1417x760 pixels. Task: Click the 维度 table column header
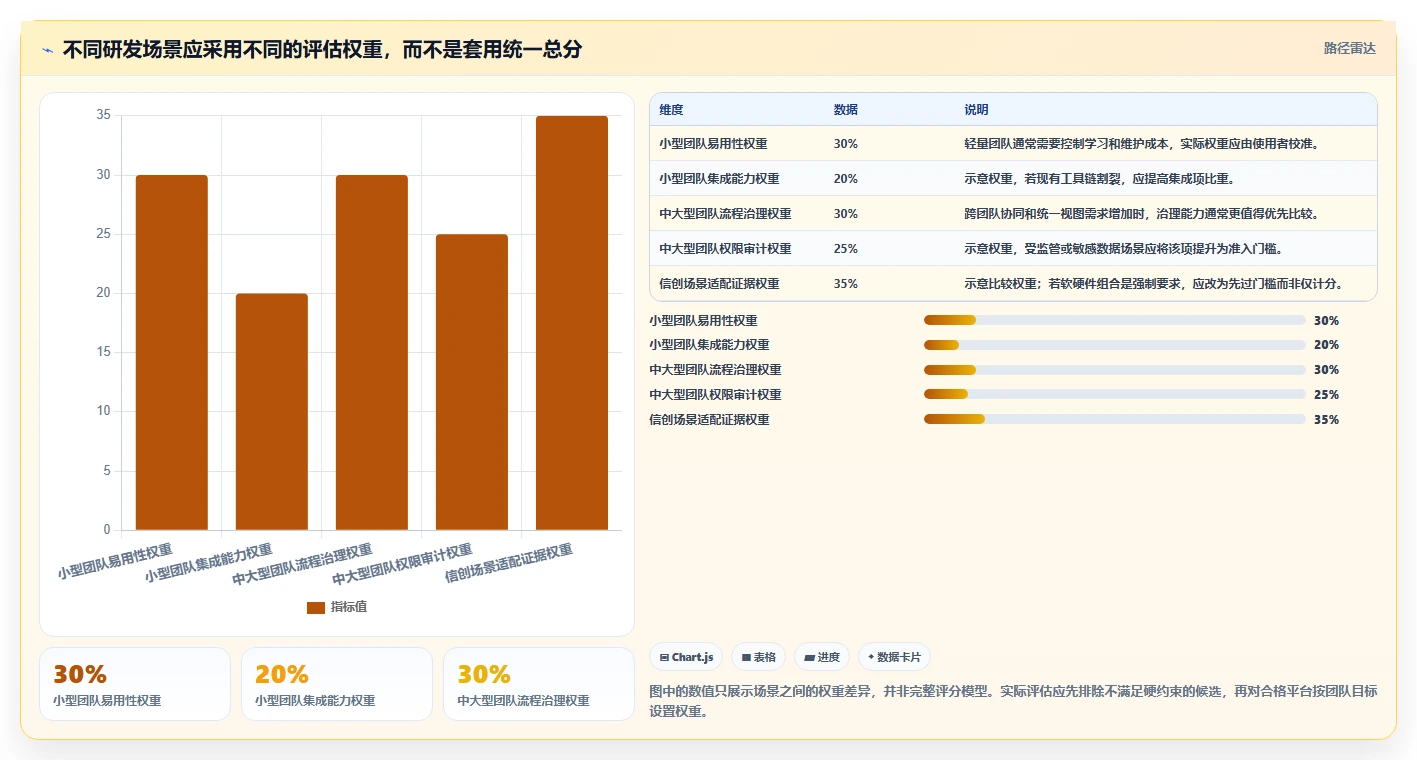672,110
